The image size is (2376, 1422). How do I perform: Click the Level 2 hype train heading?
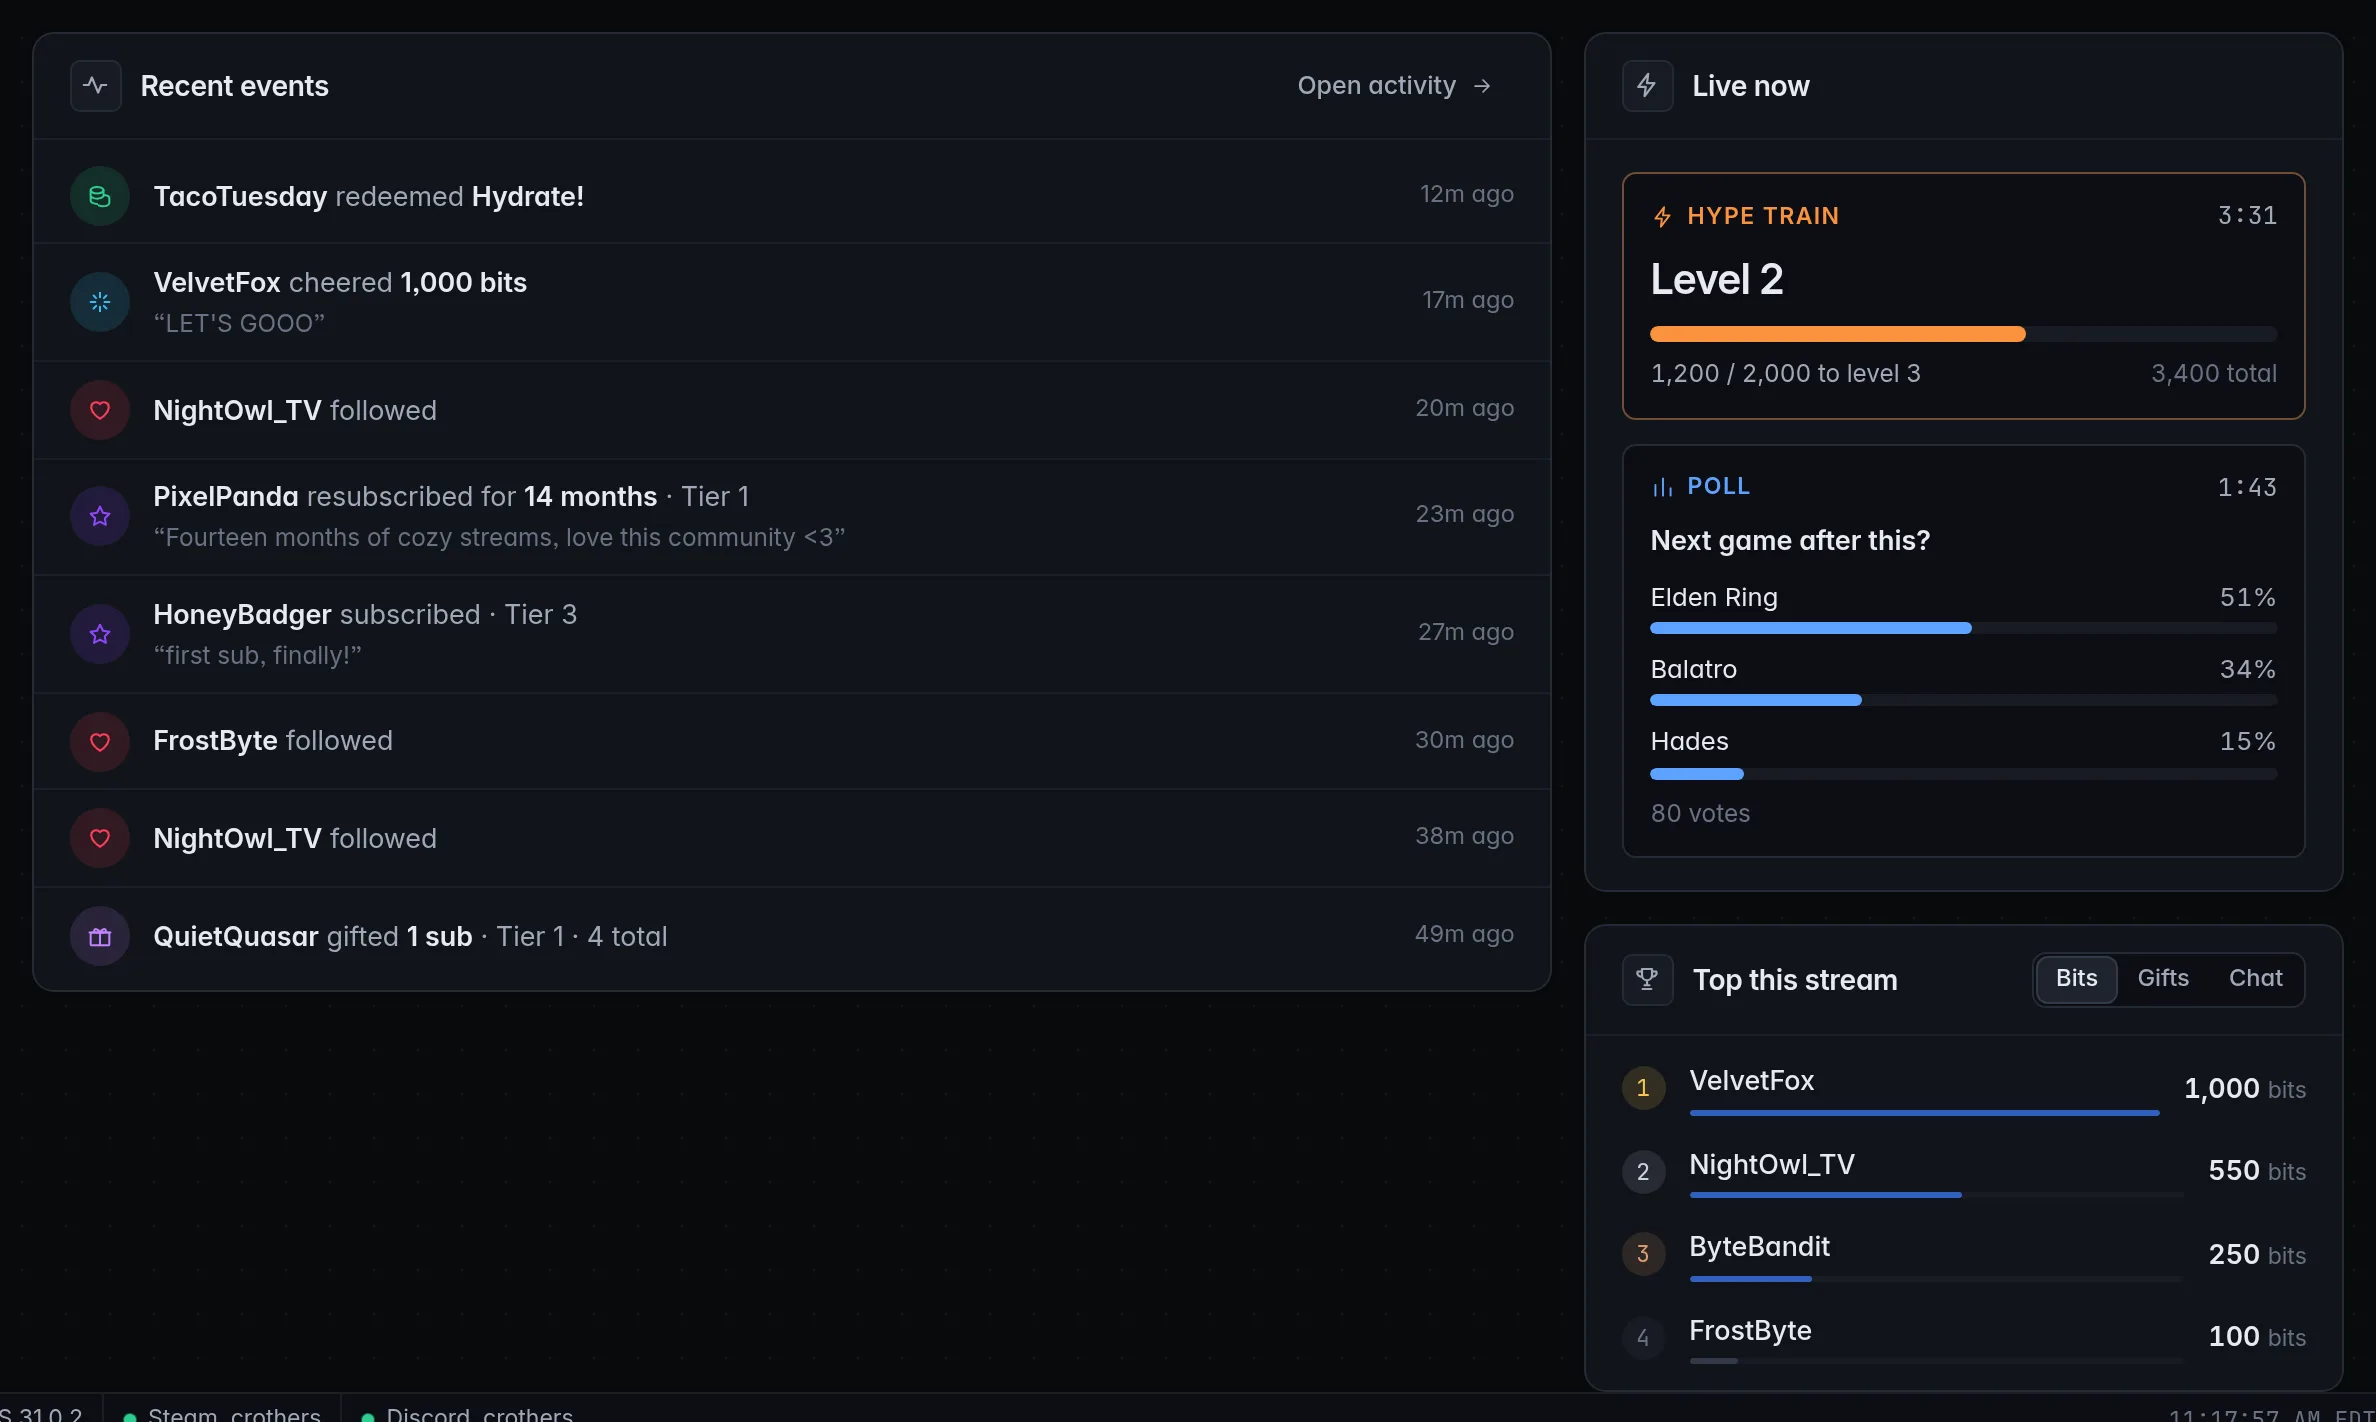tap(1717, 279)
